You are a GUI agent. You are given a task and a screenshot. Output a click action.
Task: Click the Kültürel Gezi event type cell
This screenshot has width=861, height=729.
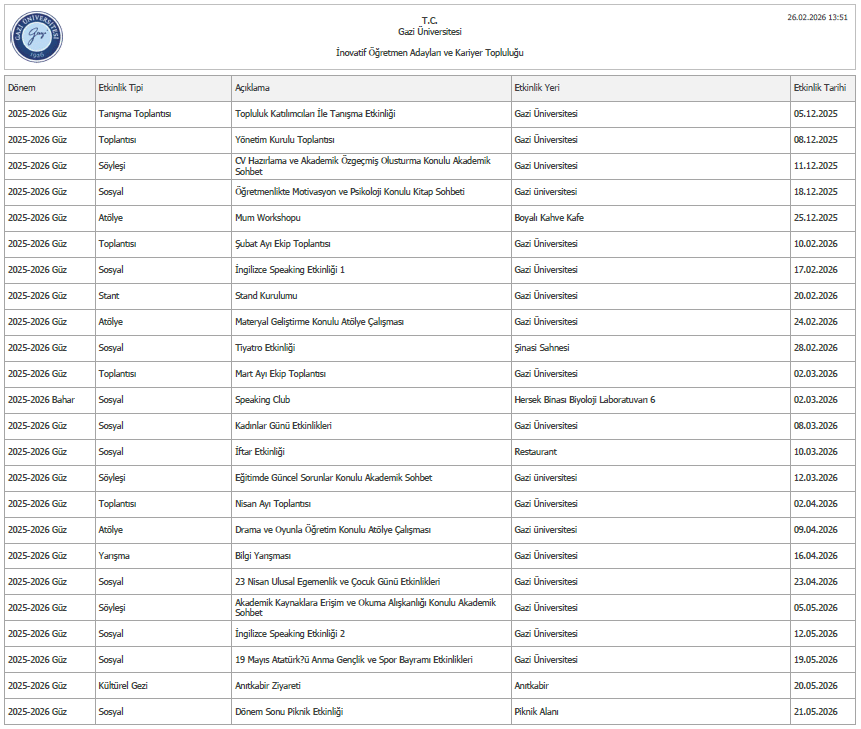tap(123, 686)
